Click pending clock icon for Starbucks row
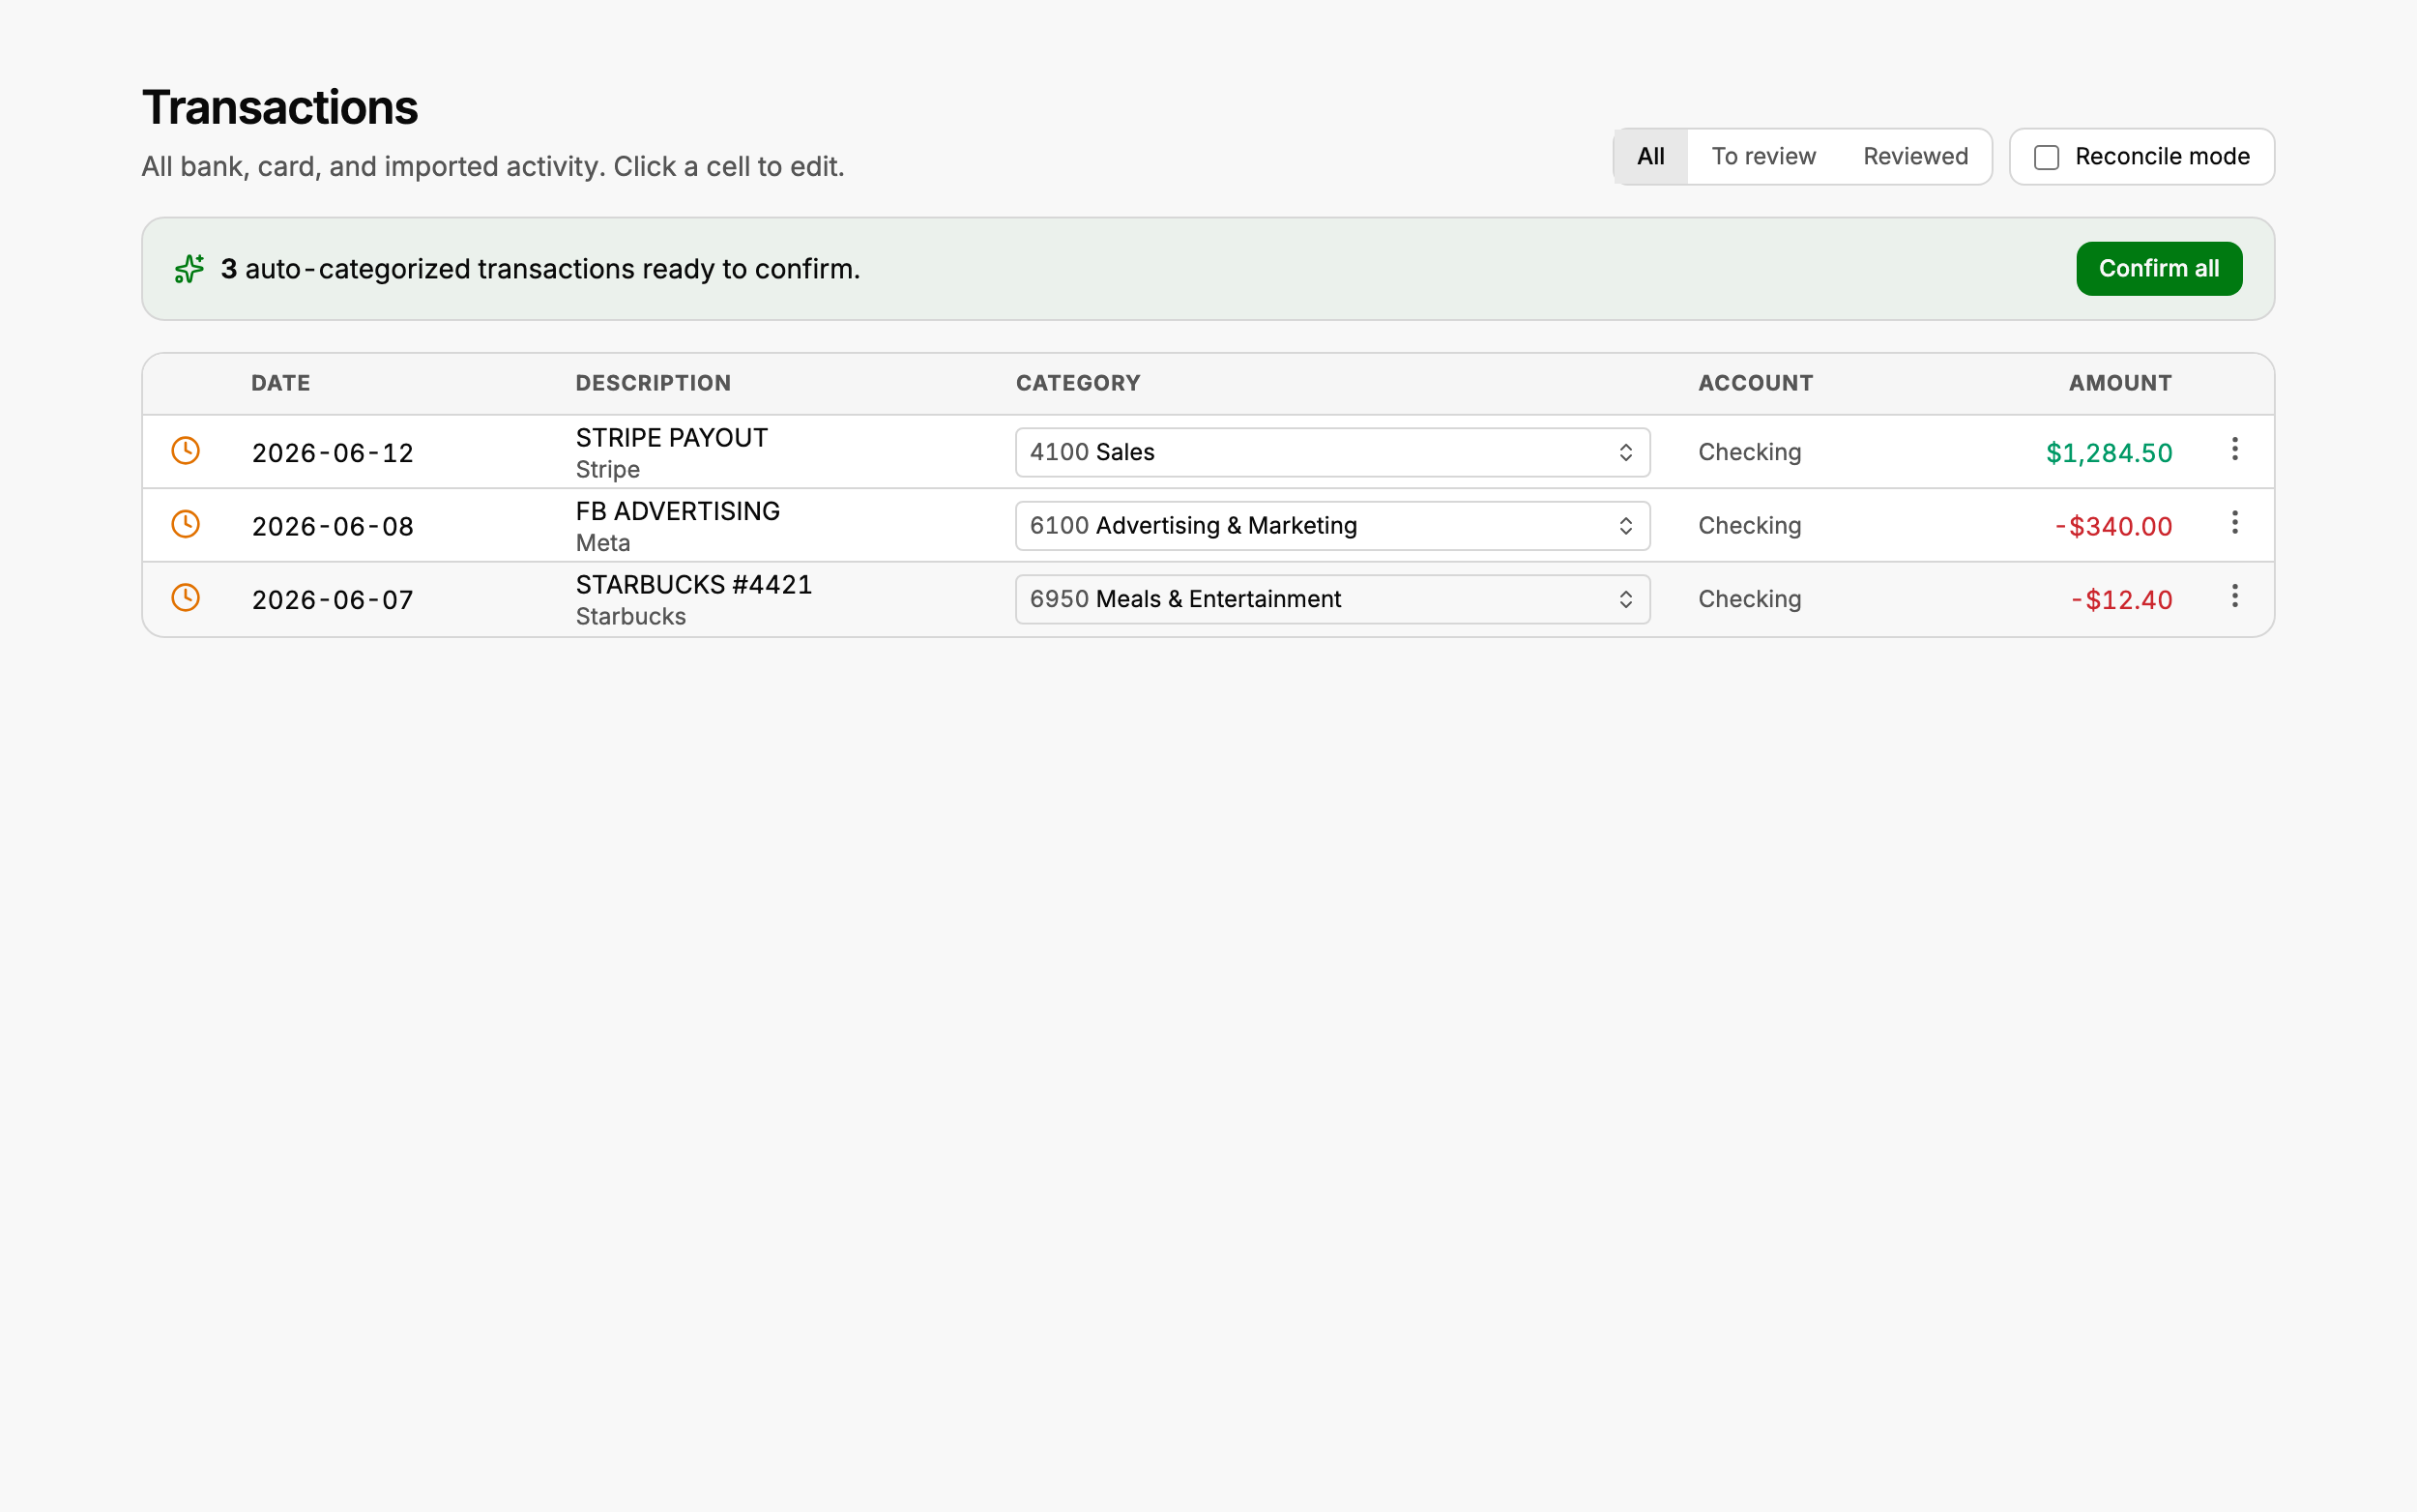The image size is (2417, 1512). [x=186, y=598]
